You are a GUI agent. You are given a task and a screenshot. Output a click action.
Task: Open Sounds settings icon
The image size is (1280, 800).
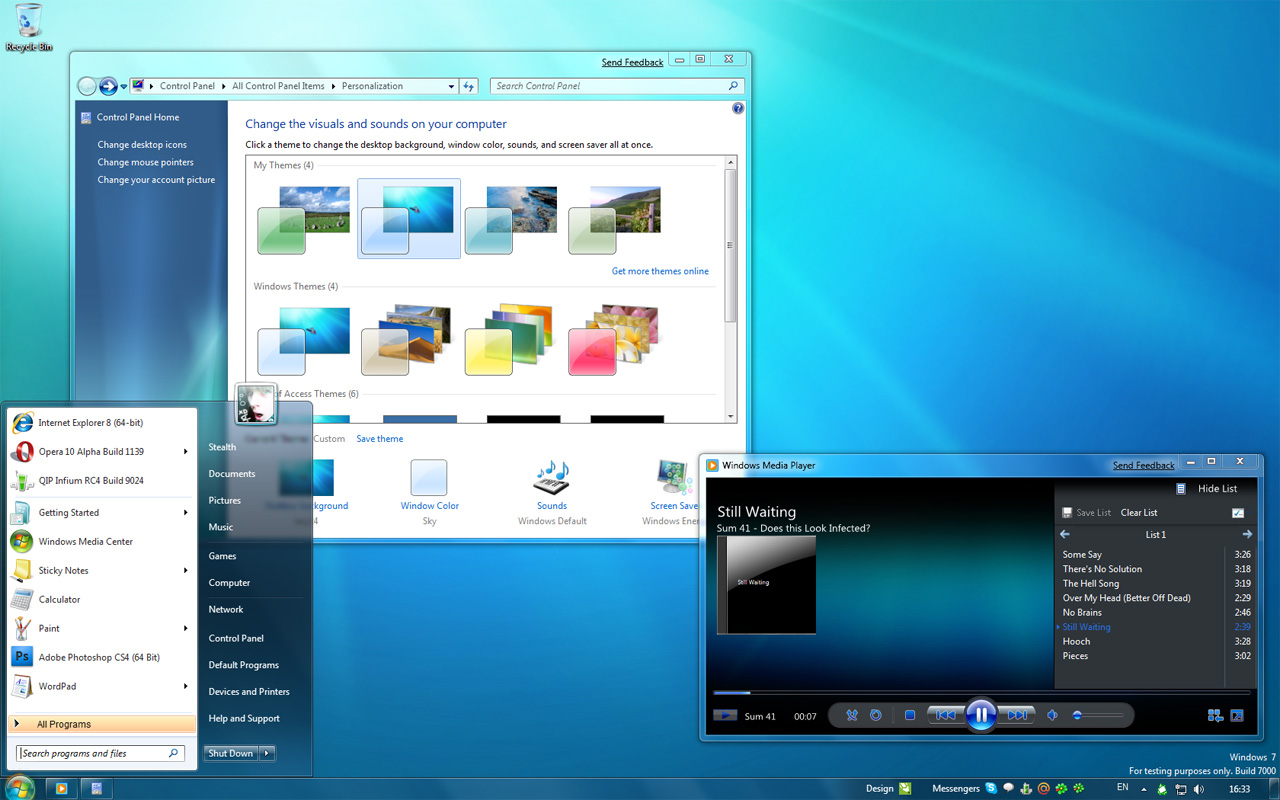click(552, 478)
